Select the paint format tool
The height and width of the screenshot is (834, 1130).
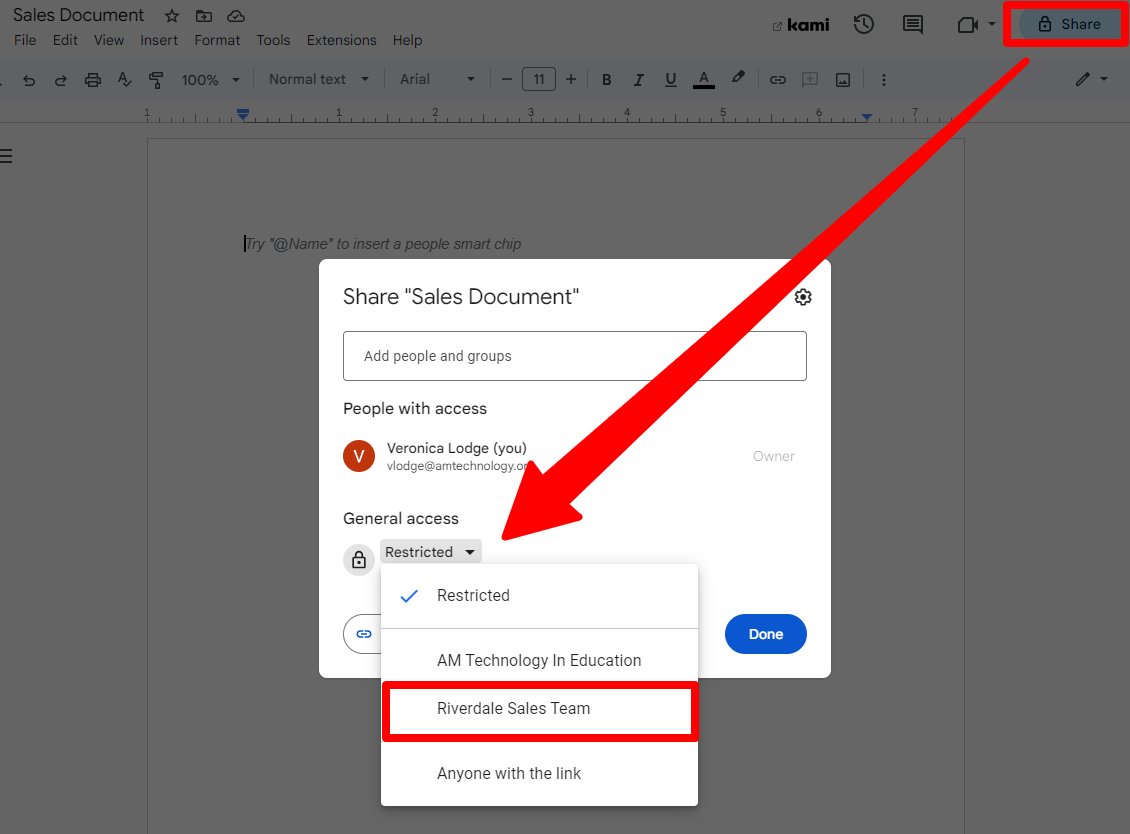click(156, 80)
